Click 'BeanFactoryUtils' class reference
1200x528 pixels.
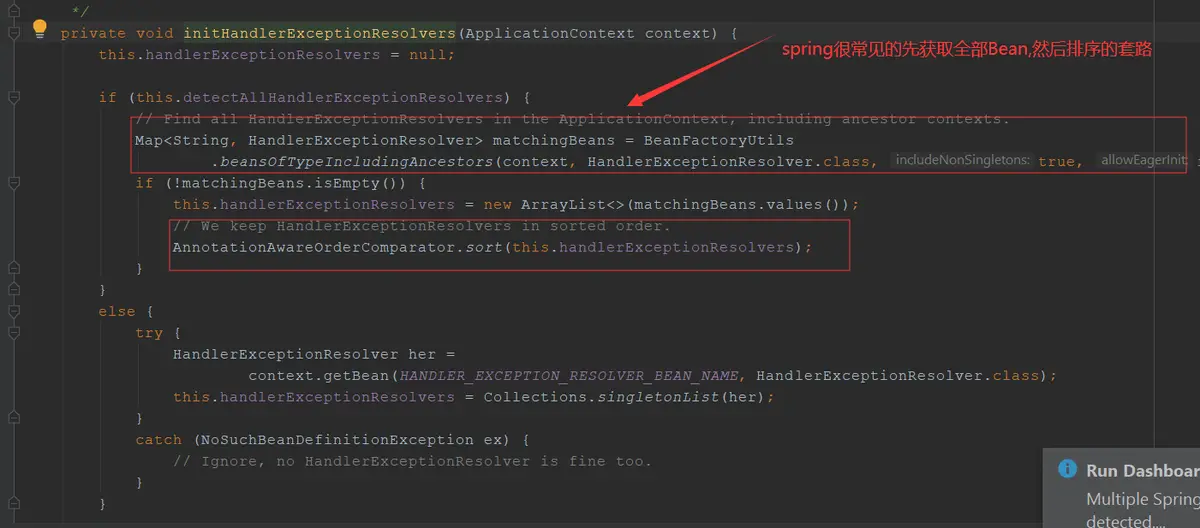pyautogui.click(x=719, y=140)
